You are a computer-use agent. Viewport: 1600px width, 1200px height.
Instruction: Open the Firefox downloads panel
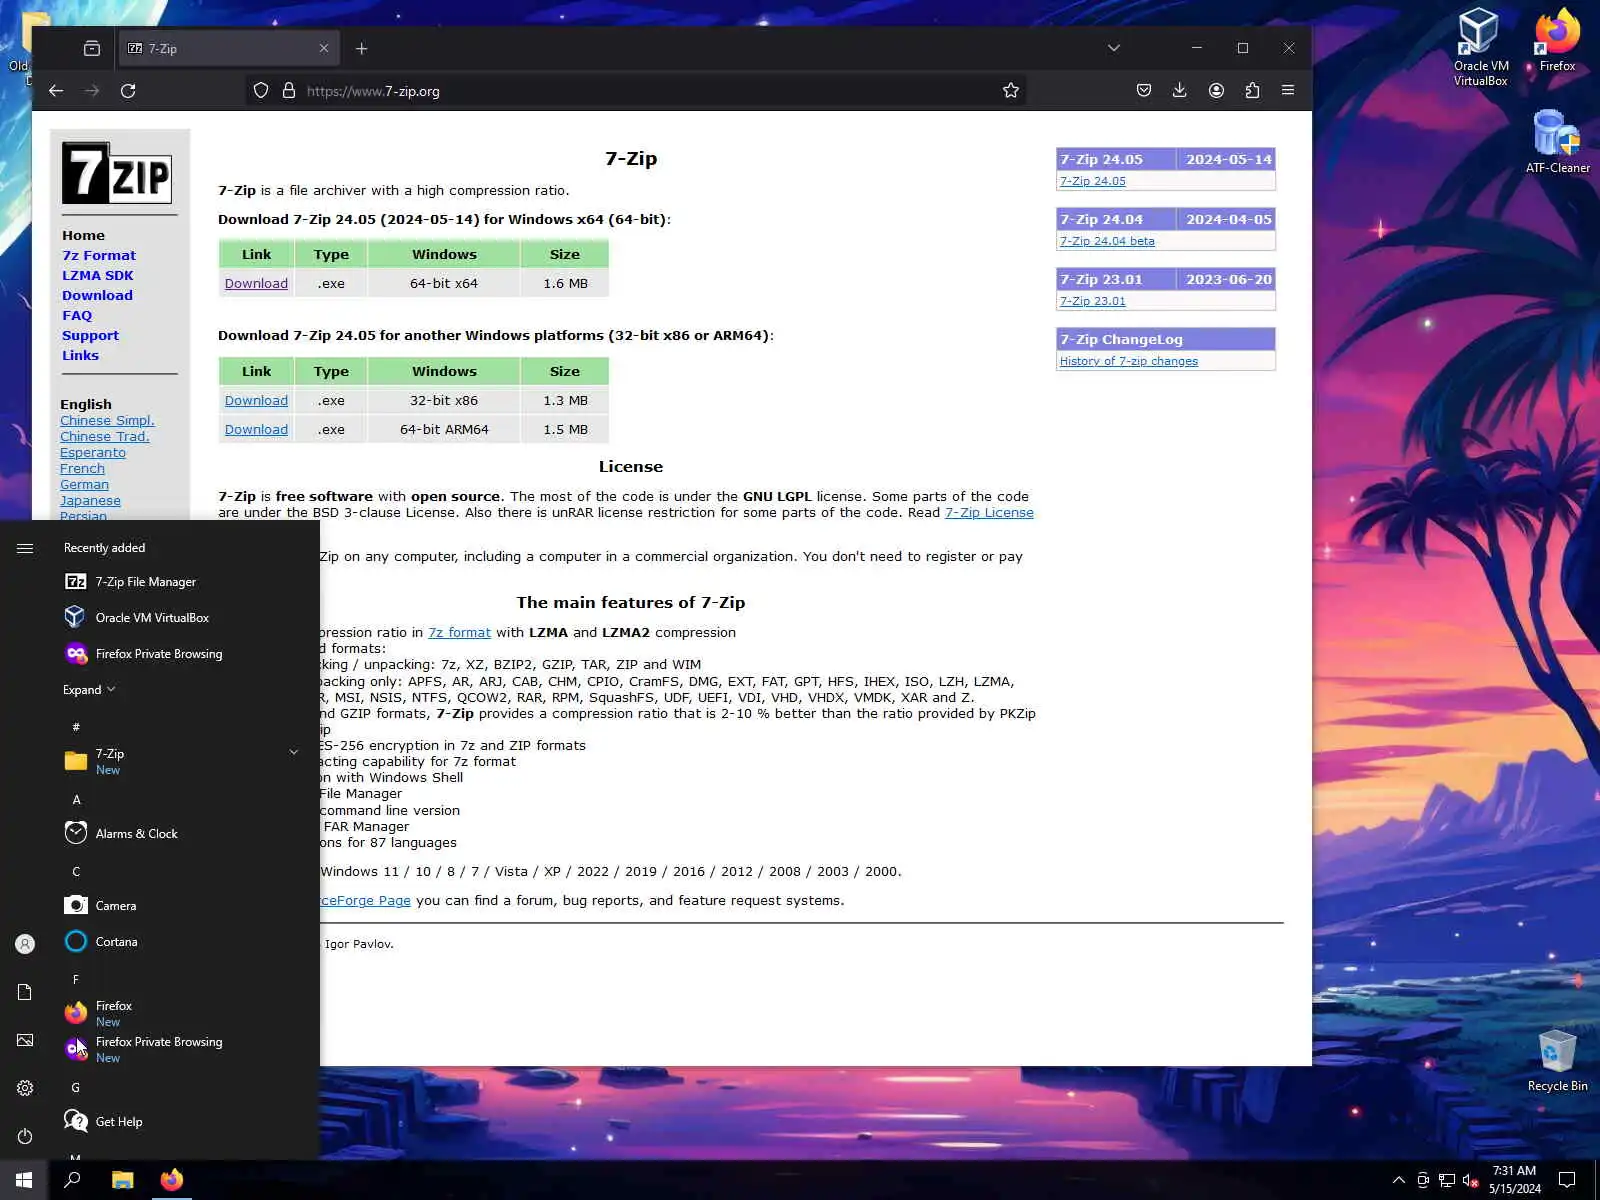click(1180, 91)
